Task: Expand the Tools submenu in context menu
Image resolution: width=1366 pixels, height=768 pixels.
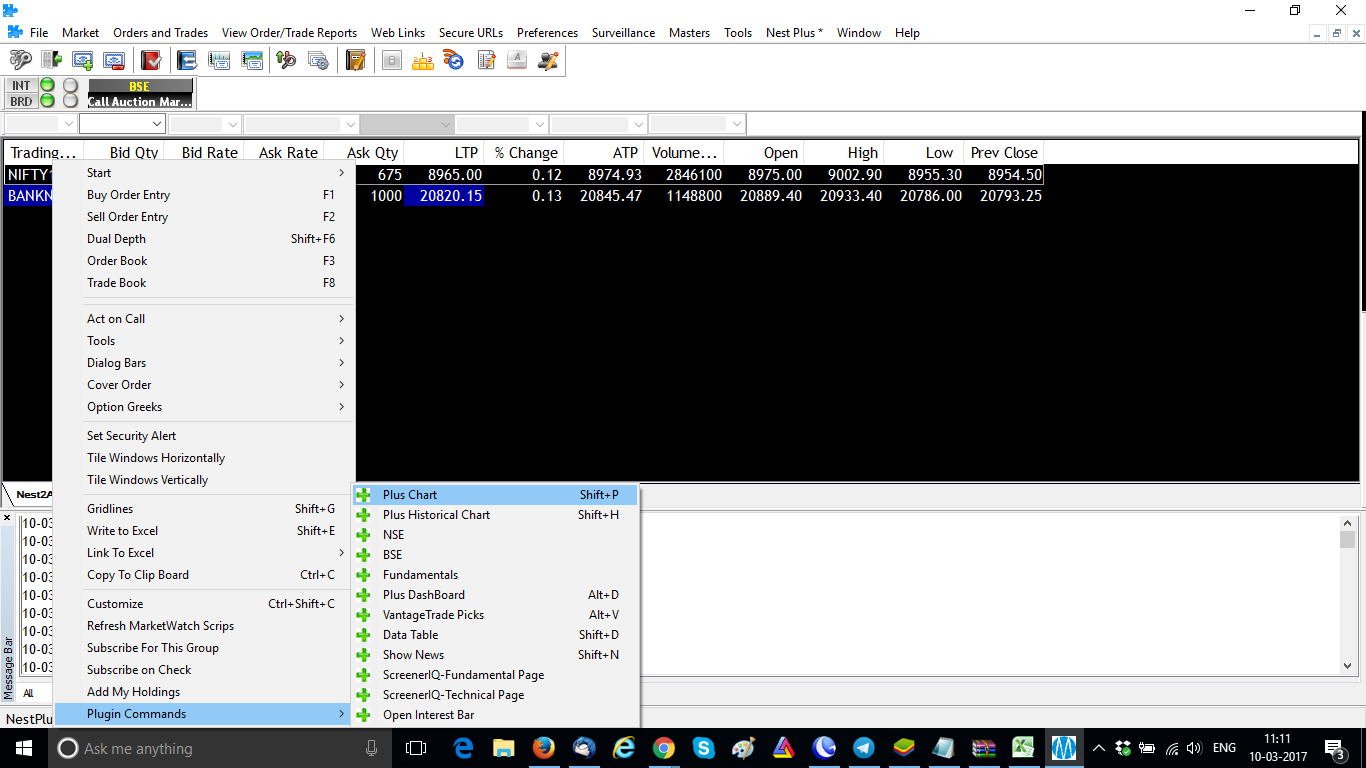Action: point(204,341)
